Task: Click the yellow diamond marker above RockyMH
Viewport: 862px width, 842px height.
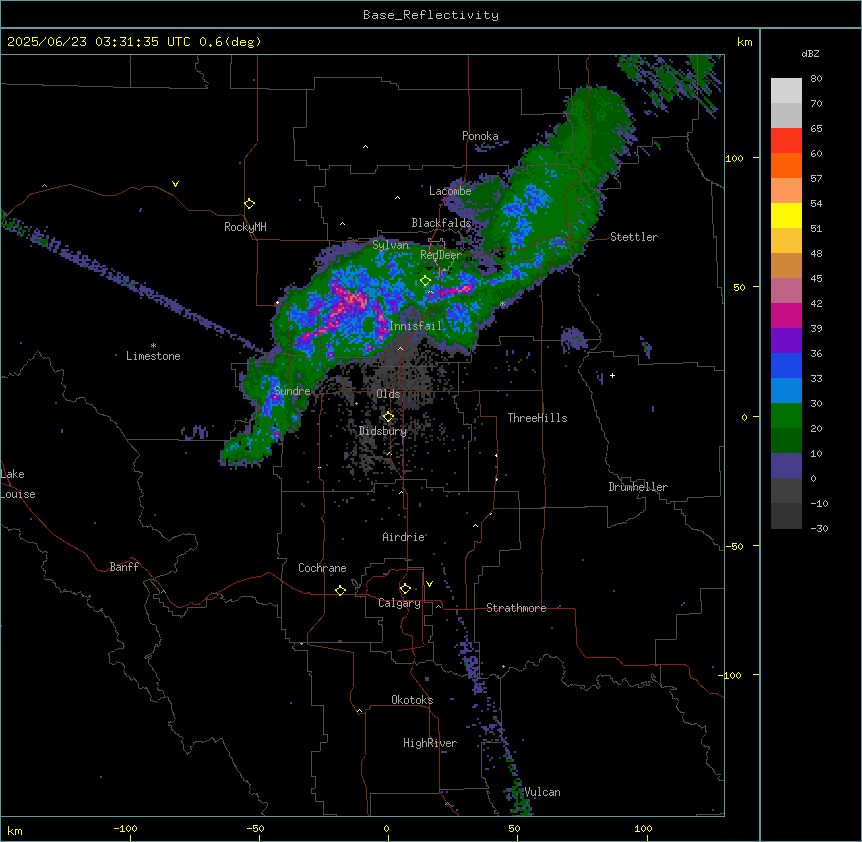Action: coord(249,204)
